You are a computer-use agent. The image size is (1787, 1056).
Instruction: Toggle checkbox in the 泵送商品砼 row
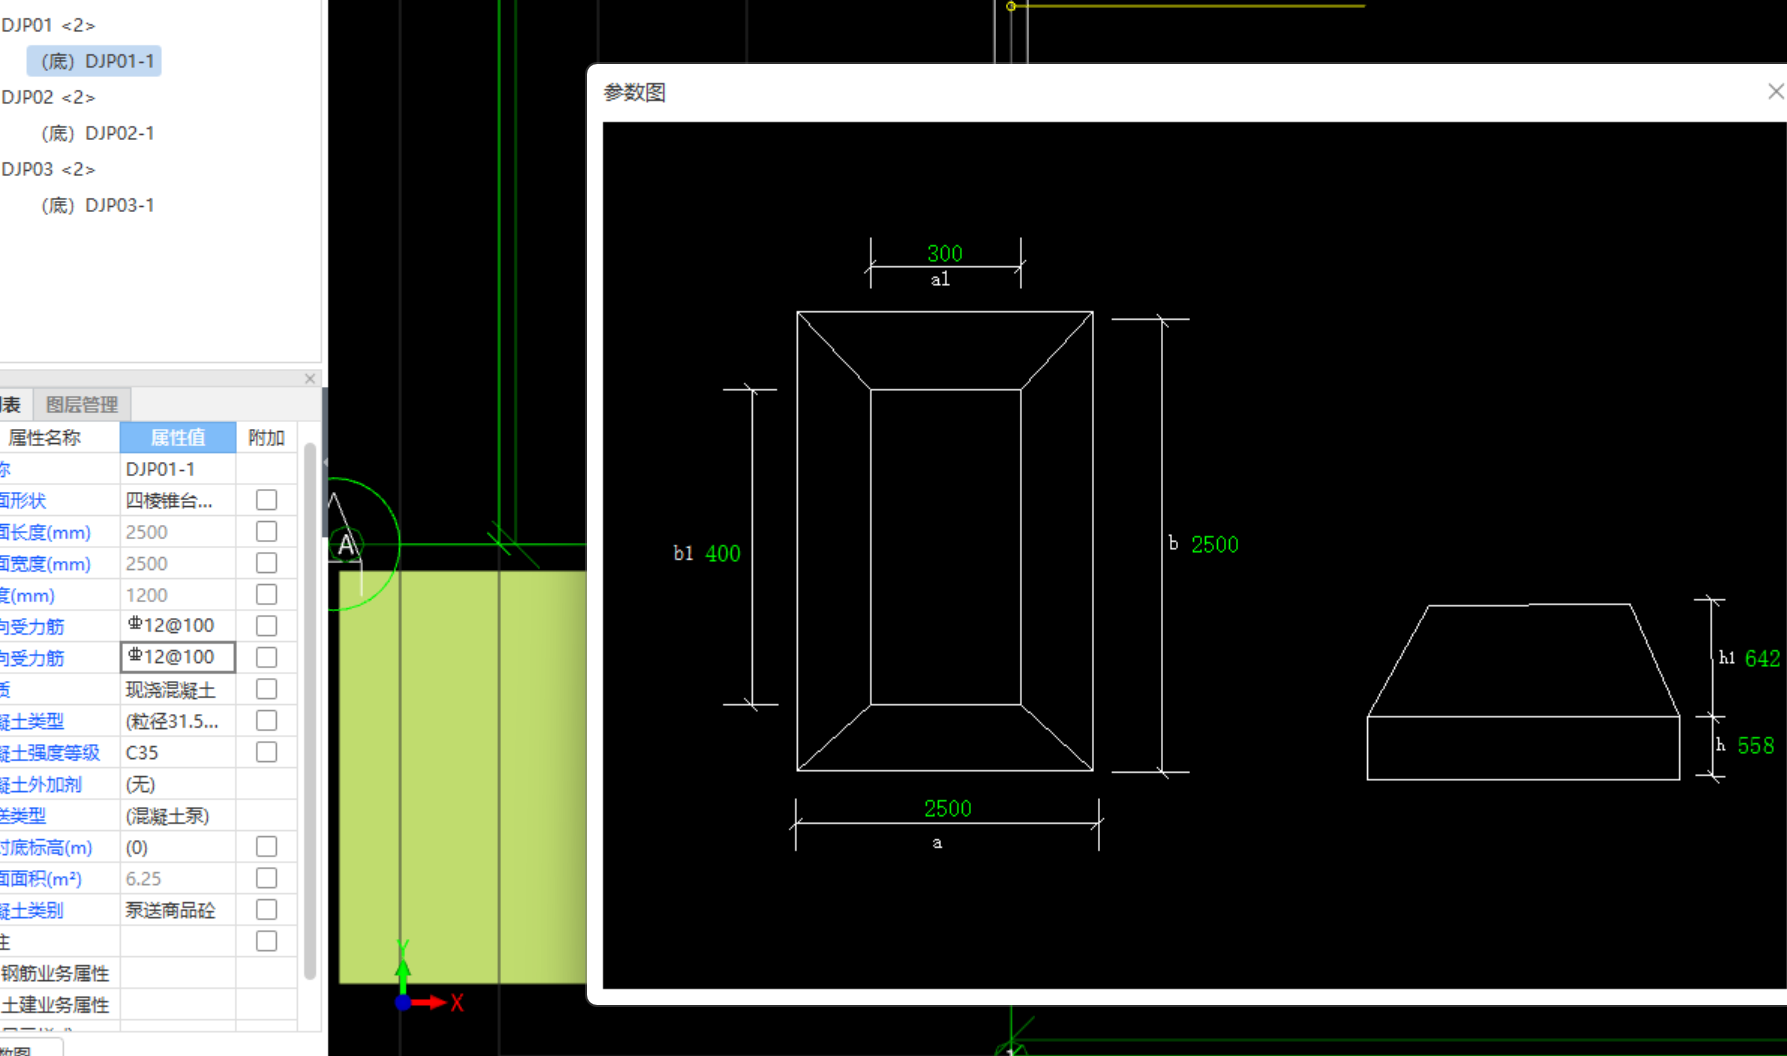(266, 910)
